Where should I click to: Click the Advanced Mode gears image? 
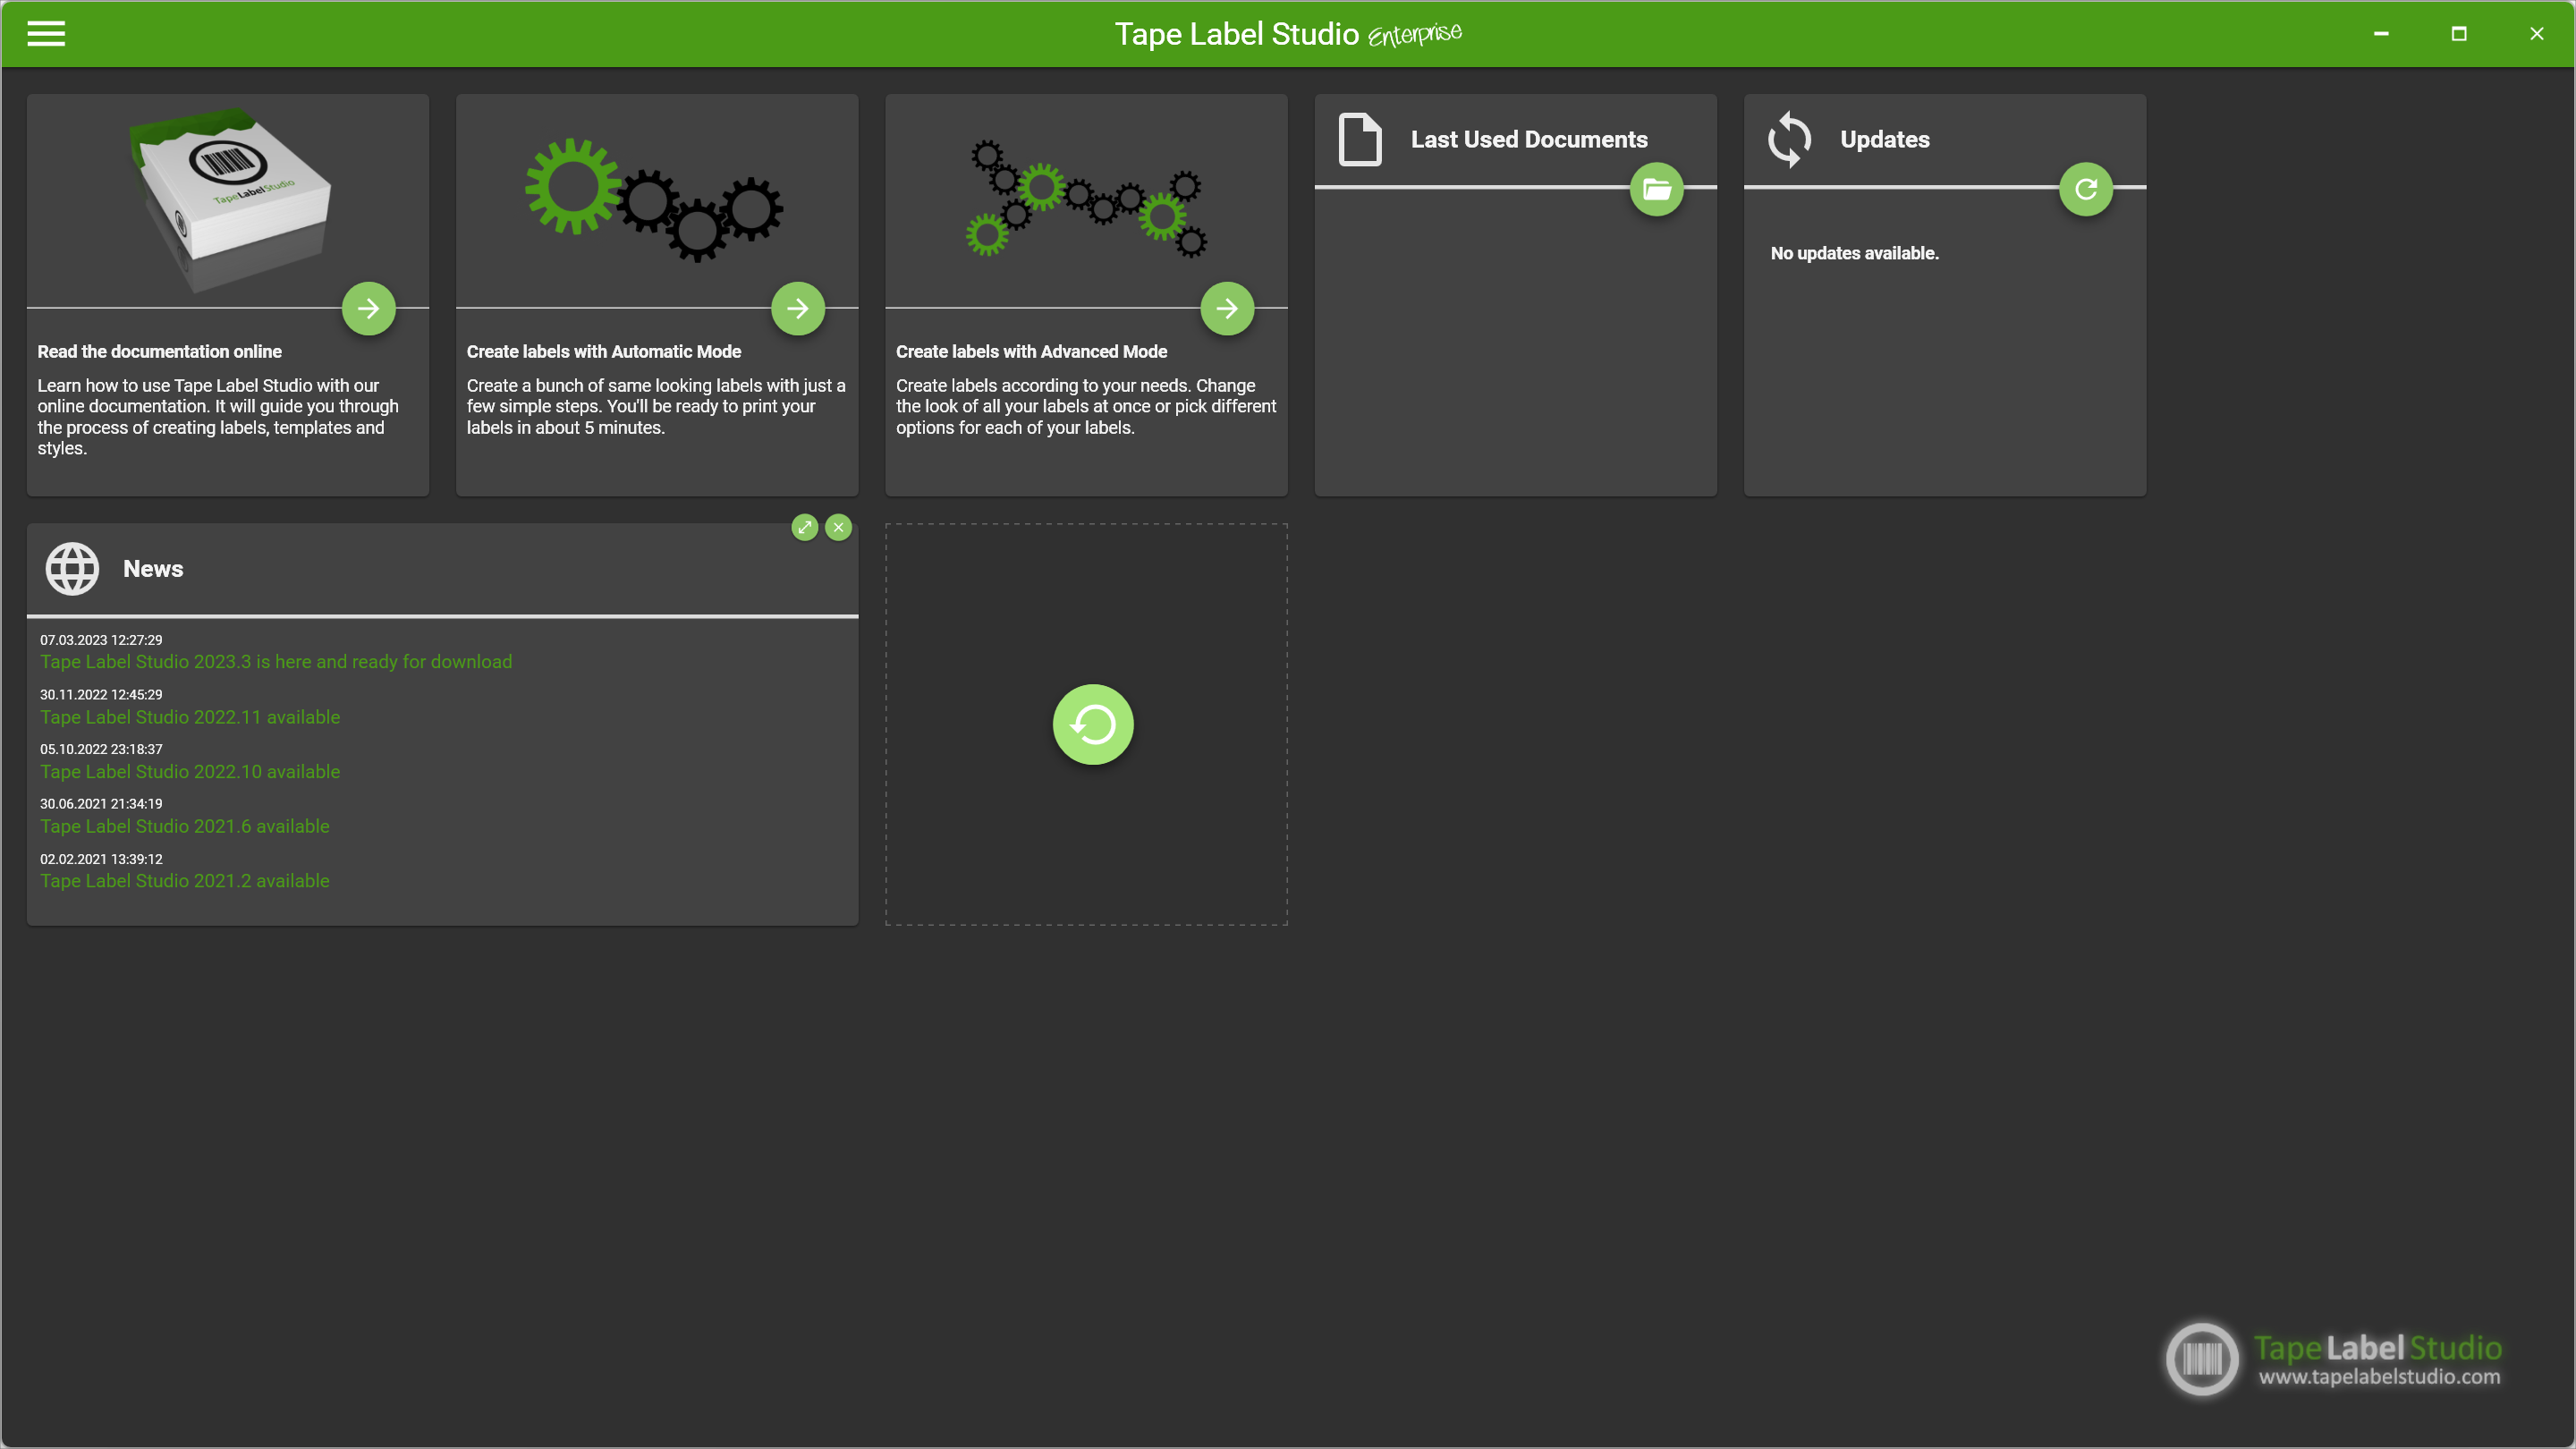click(1086, 198)
